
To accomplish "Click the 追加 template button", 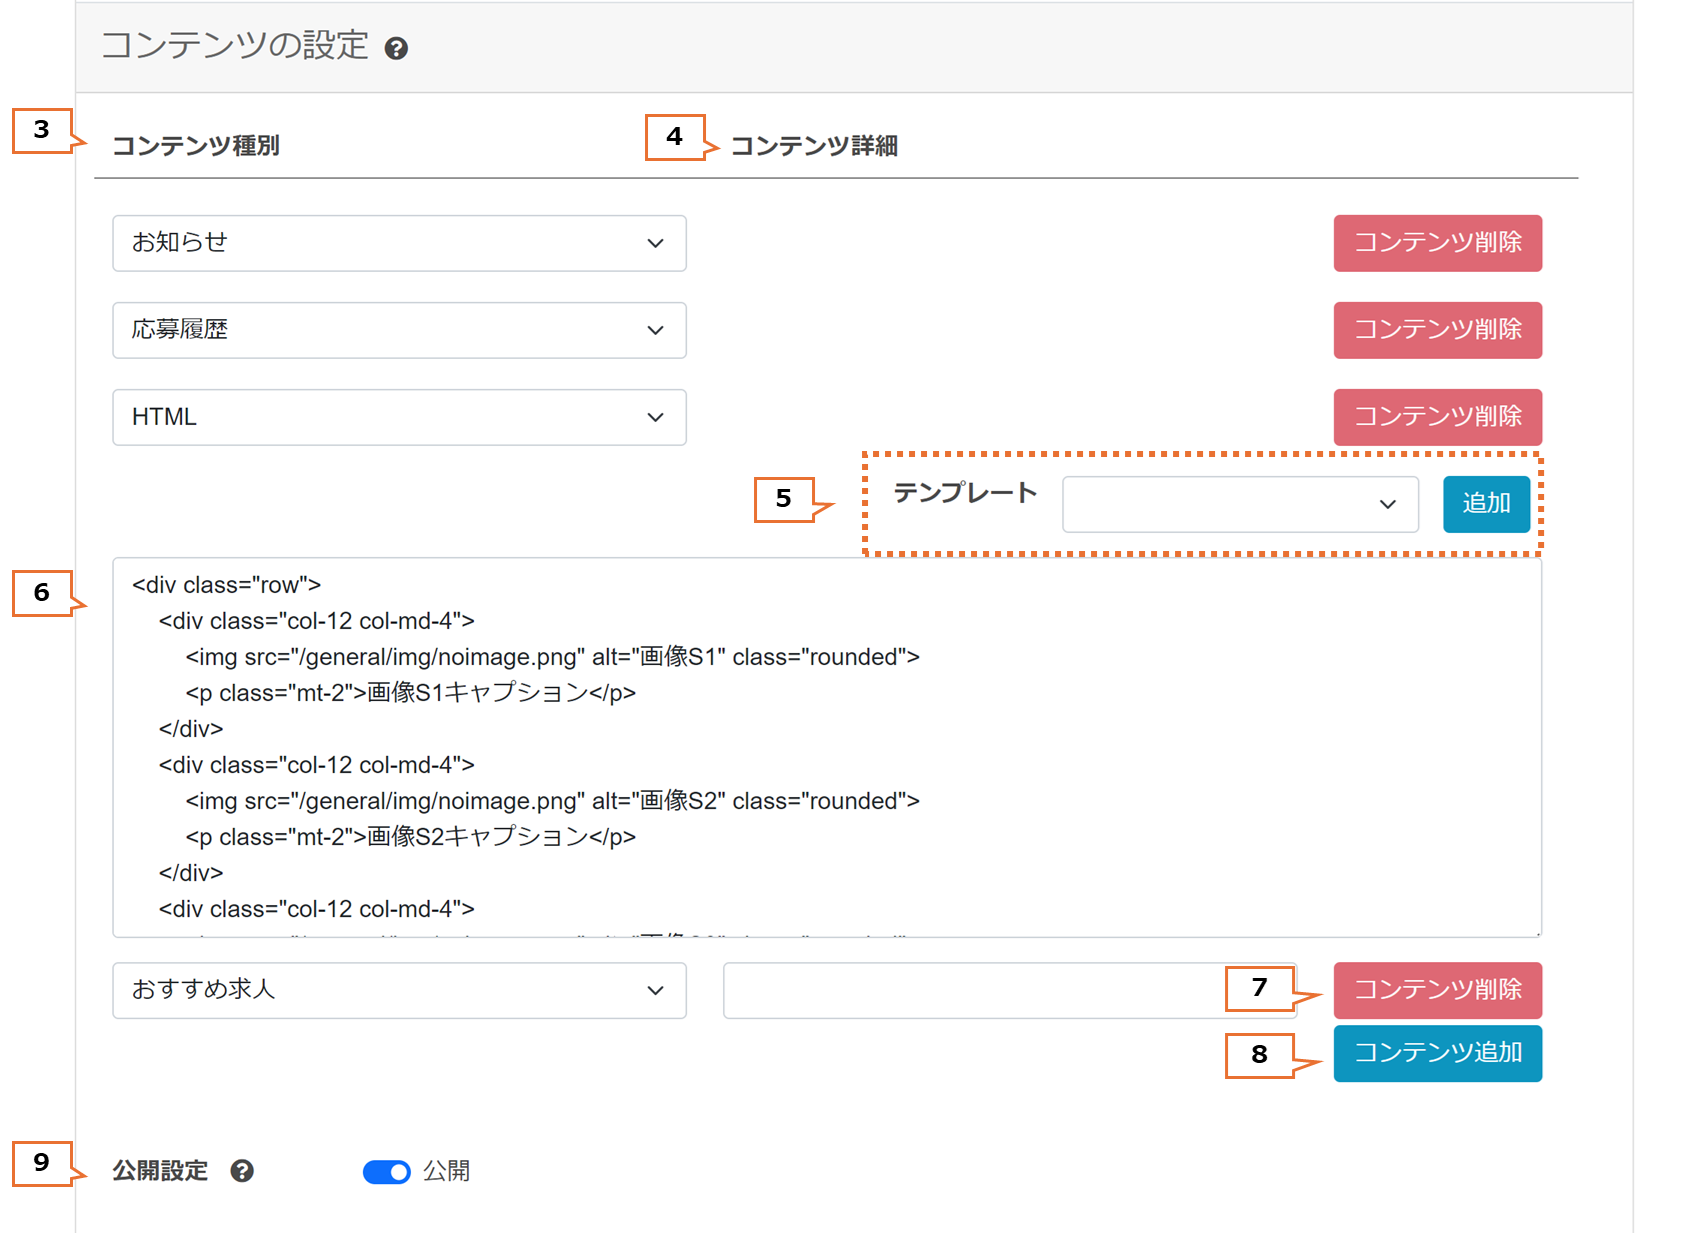I will [x=1486, y=504].
